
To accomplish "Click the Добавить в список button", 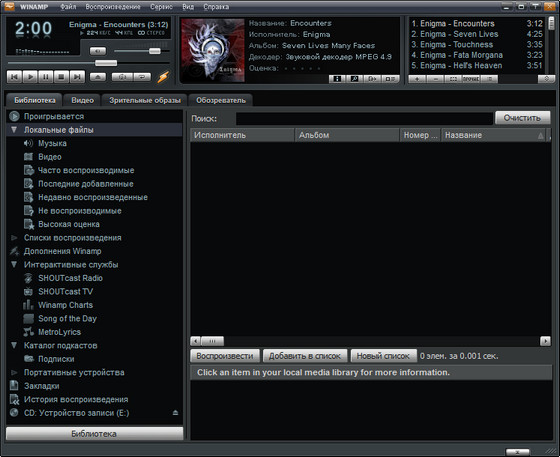I will tap(305, 356).
